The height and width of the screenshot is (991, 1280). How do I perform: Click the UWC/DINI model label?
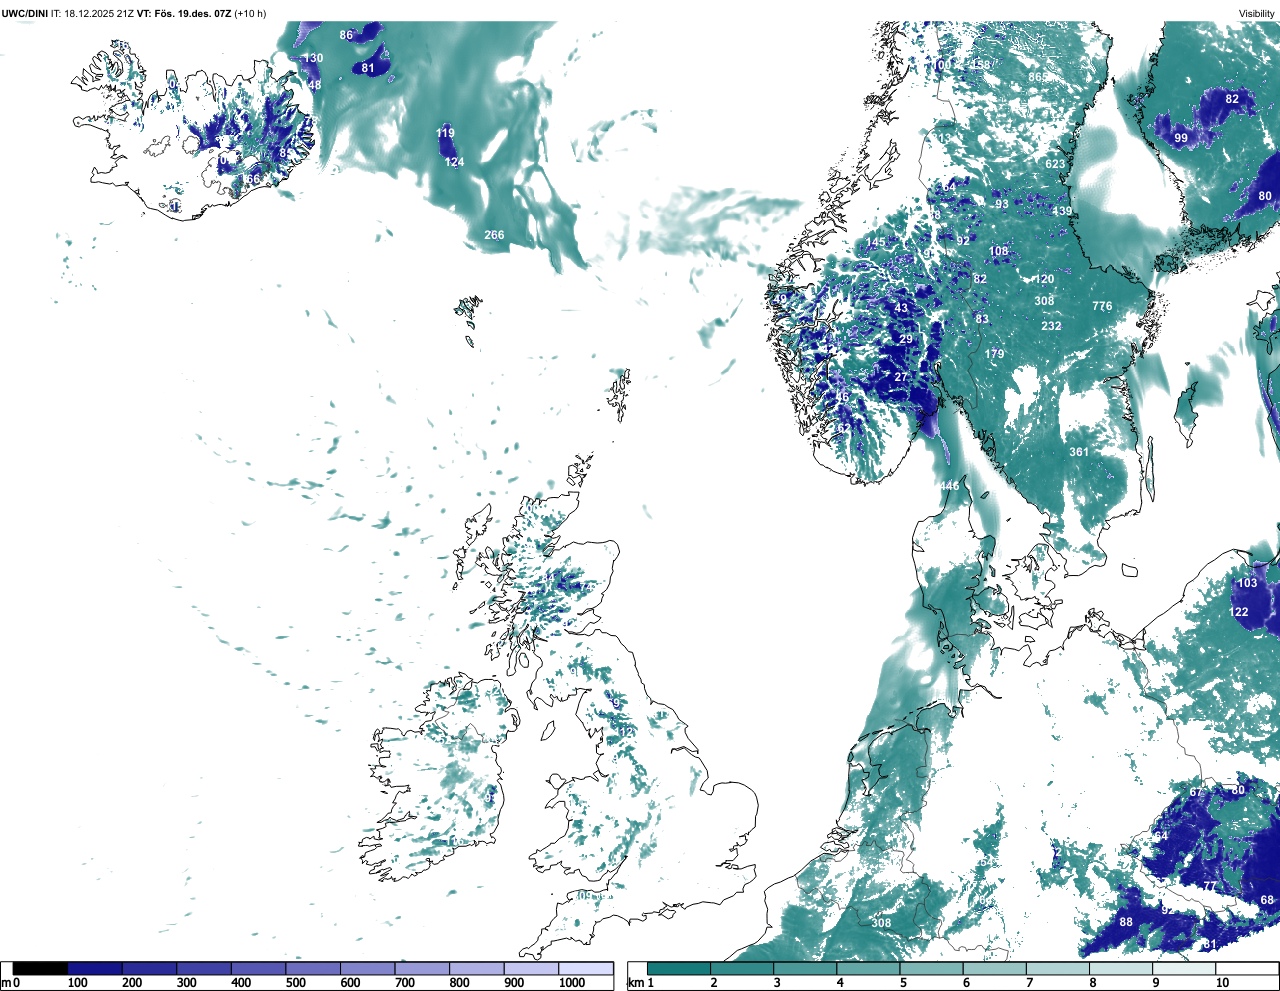pyautogui.click(x=24, y=14)
